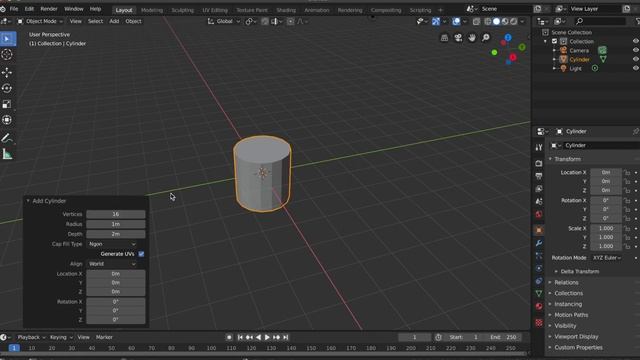Toggle lock on Rotation X
The image size is (640, 360).
pyautogui.click(x=627, y=200)
